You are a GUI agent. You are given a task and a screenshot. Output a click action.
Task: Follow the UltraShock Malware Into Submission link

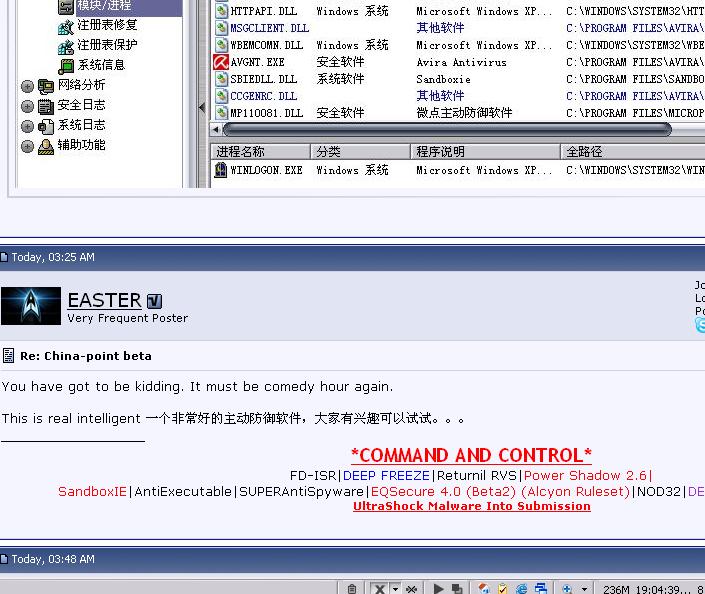(471, 506)
